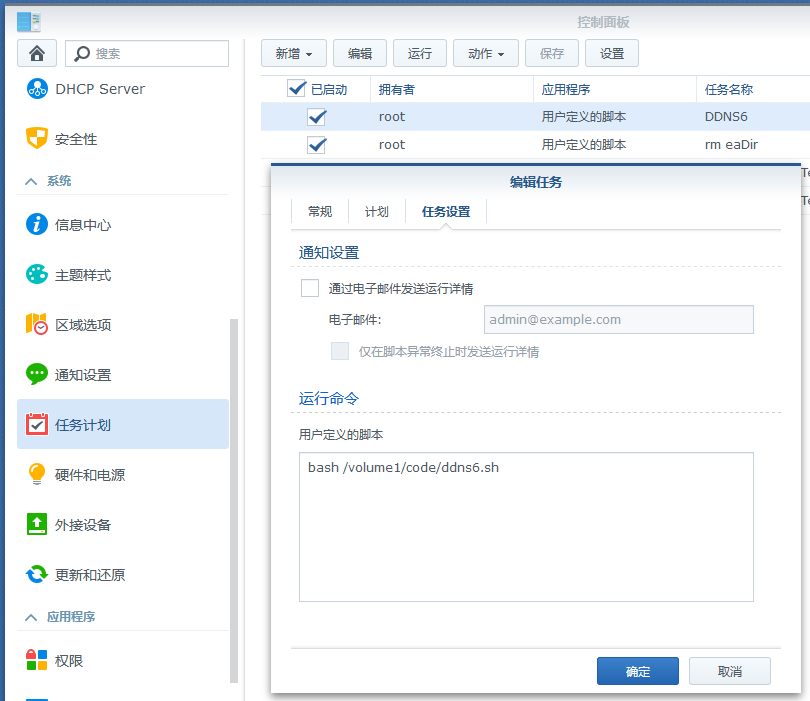Screen dimensions: 810x701
Task: Open 更新和还原 in the sidebar
Action: coord(90,575)
